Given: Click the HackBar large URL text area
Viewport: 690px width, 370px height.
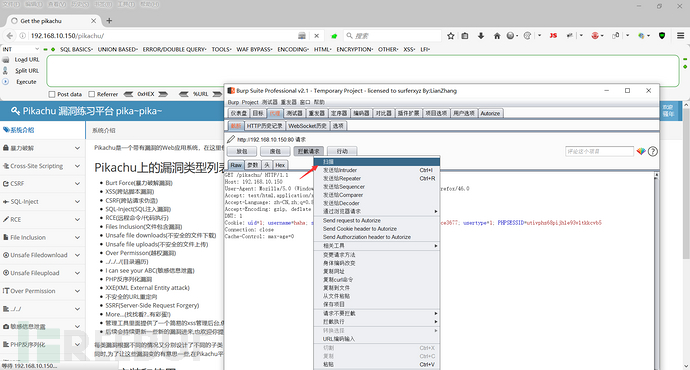Looking at the screenshot, I should (x=363, y=70).
